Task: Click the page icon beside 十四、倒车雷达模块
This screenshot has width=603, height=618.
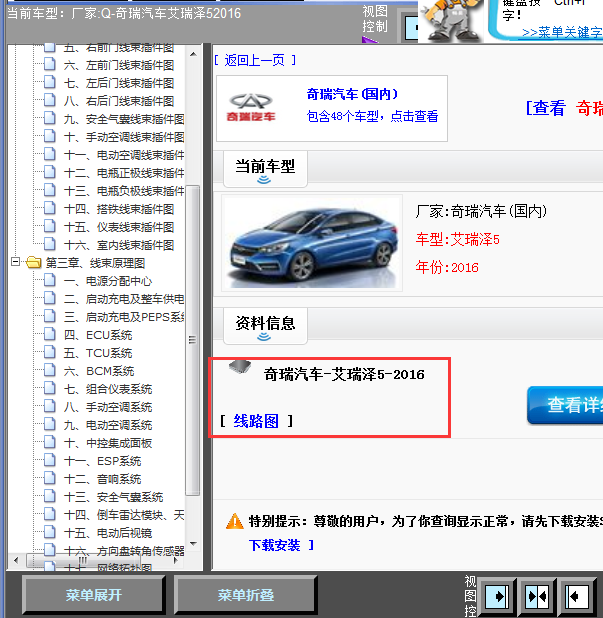Action: pyautogui.click(x=50, y=514)
